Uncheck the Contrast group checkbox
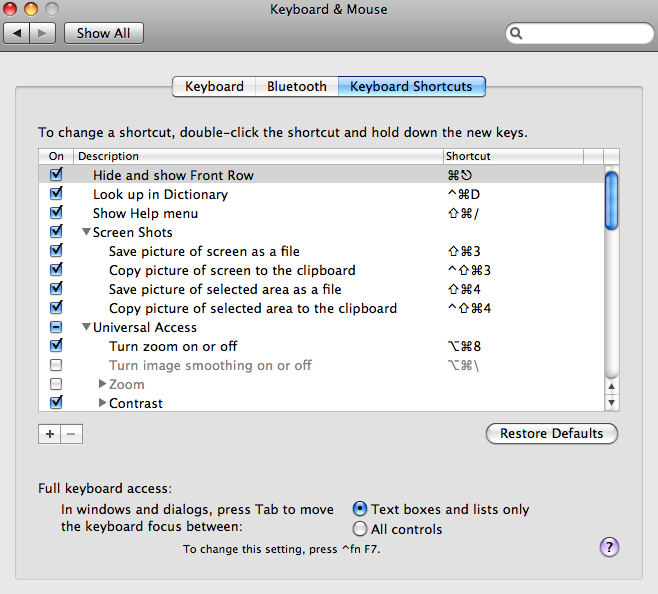This screenshot has width=658, height=594. click(x=56, y=403)
